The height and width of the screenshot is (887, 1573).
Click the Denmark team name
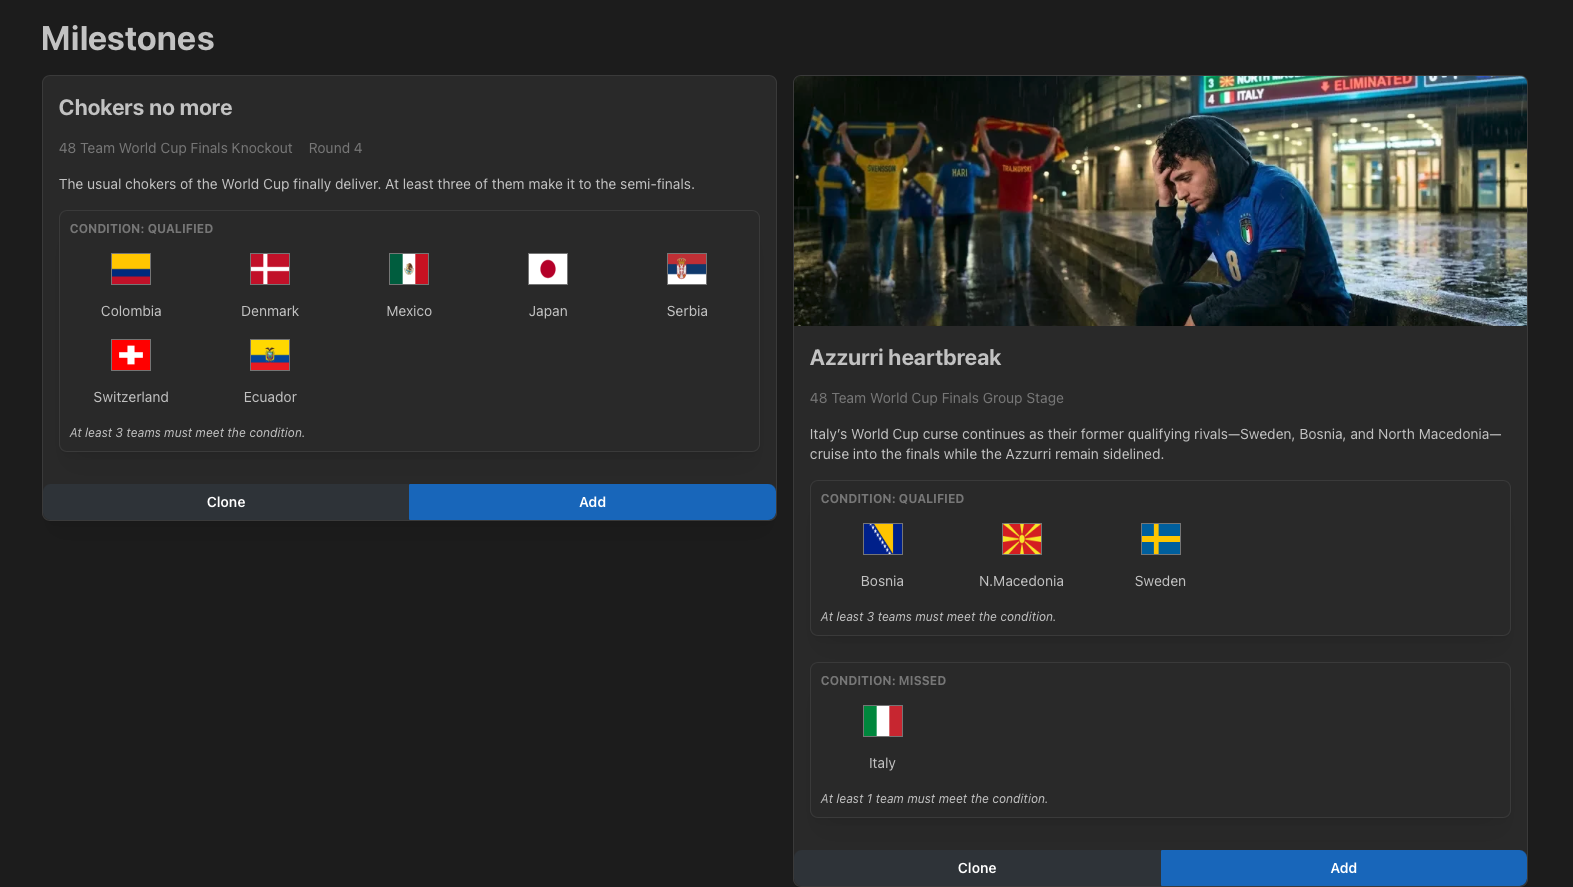[270, 311]
